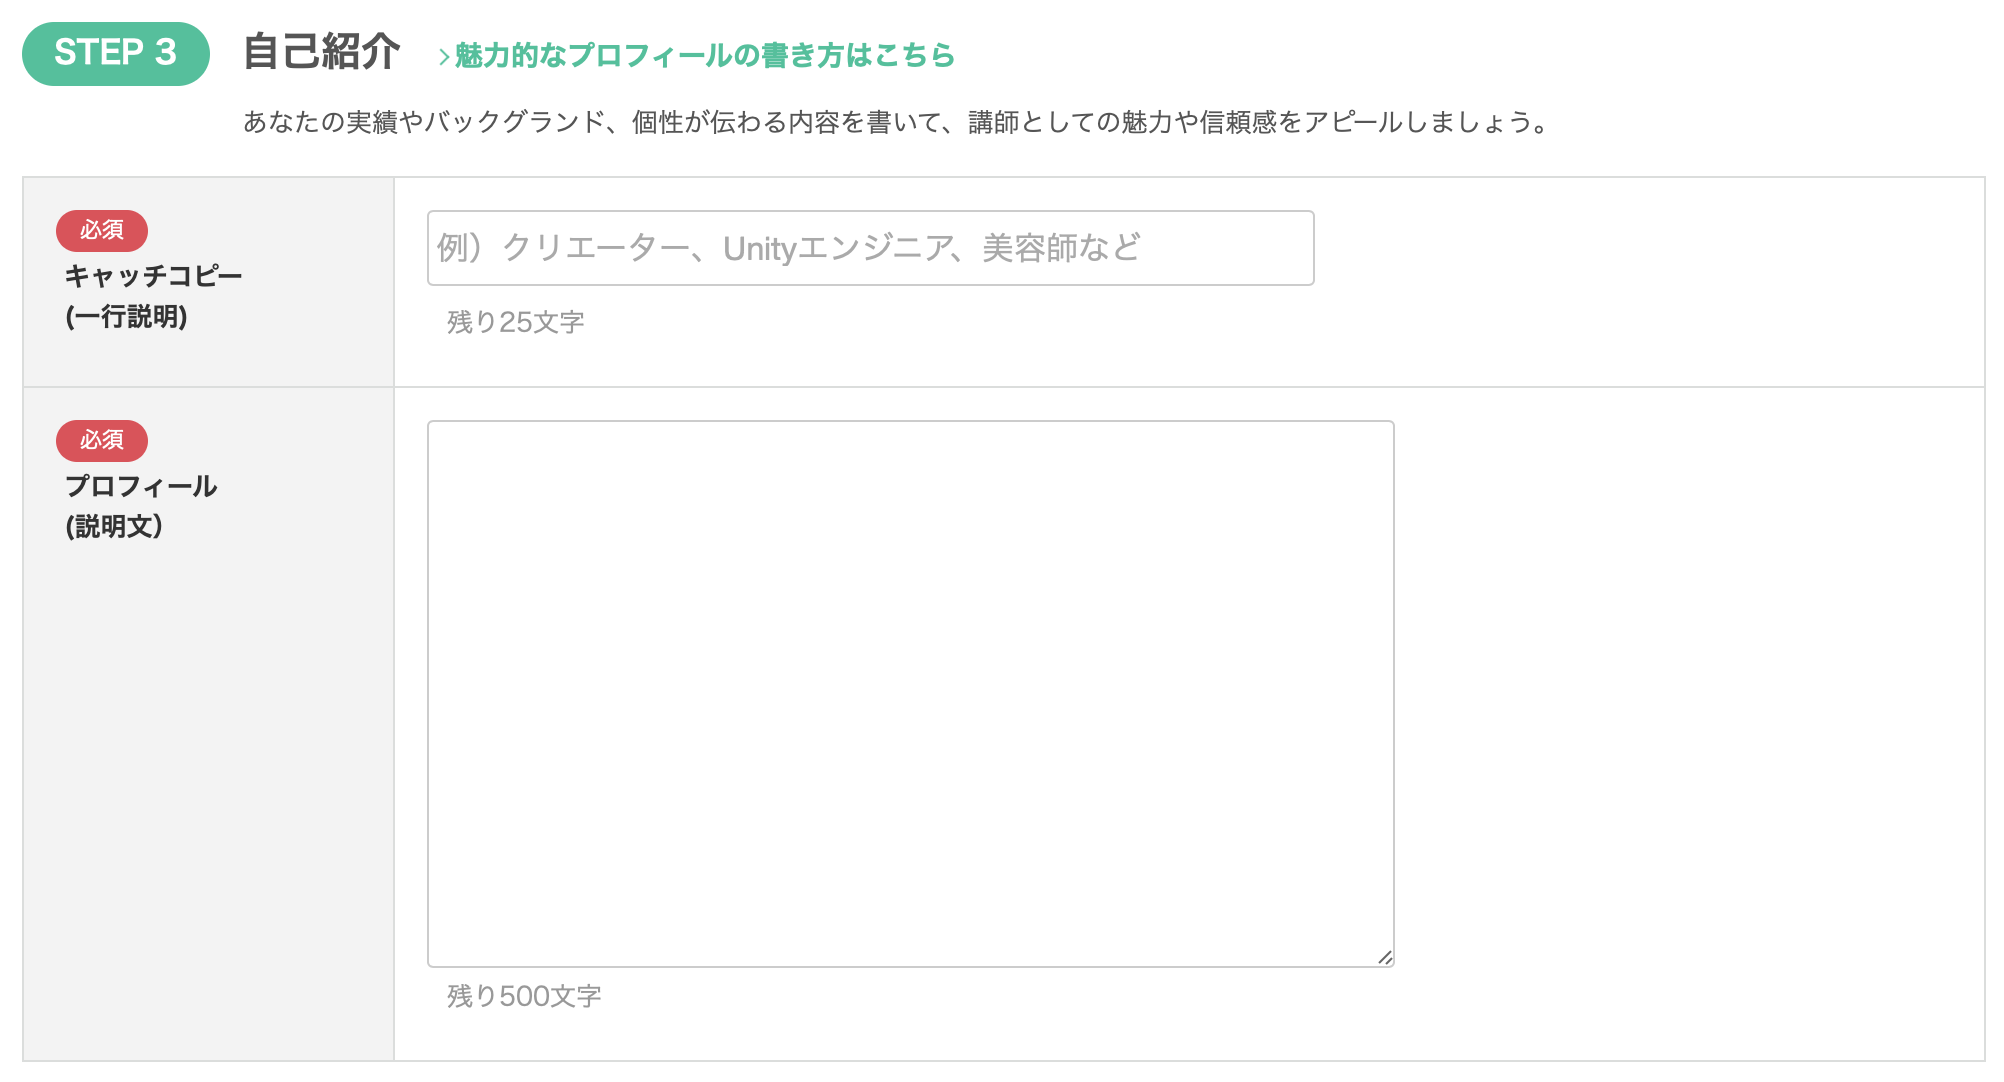Image resolution: width=2004 pixels, height=1082 pixels.
Task: Click the (説明文) sub-label text
Action: pos(114,527)
